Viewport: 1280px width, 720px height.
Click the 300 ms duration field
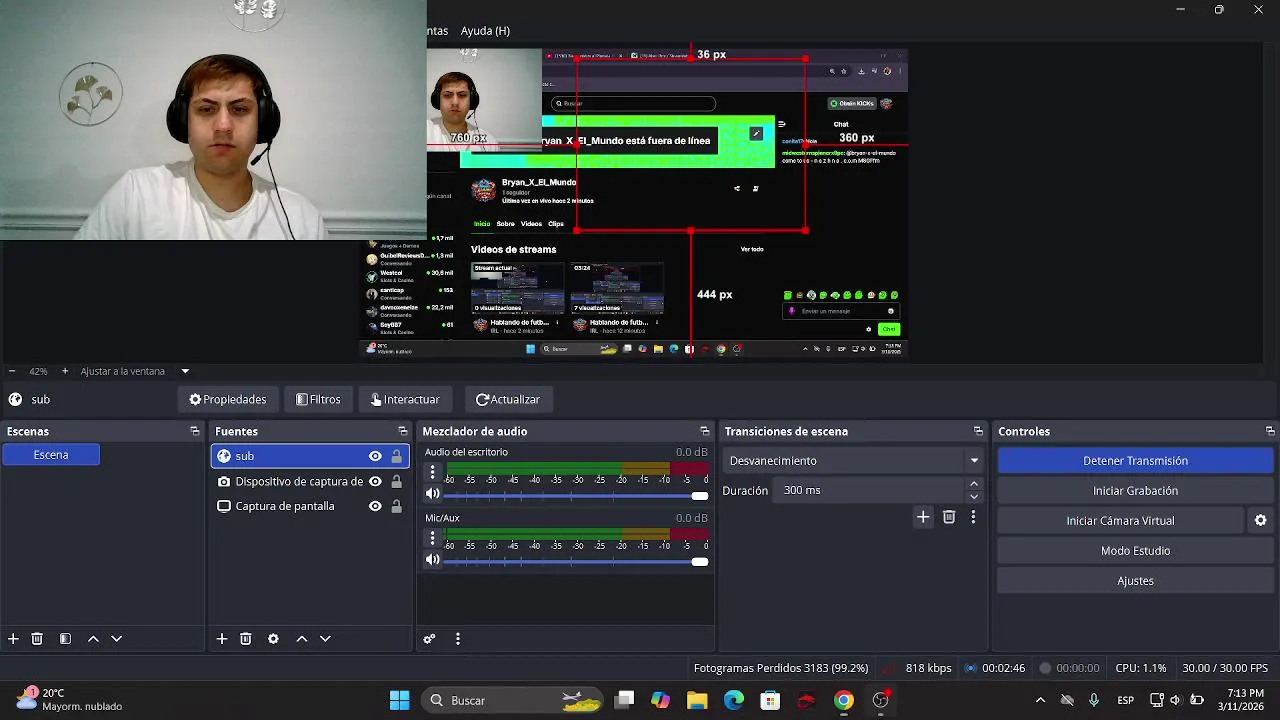tap(868, 491)
